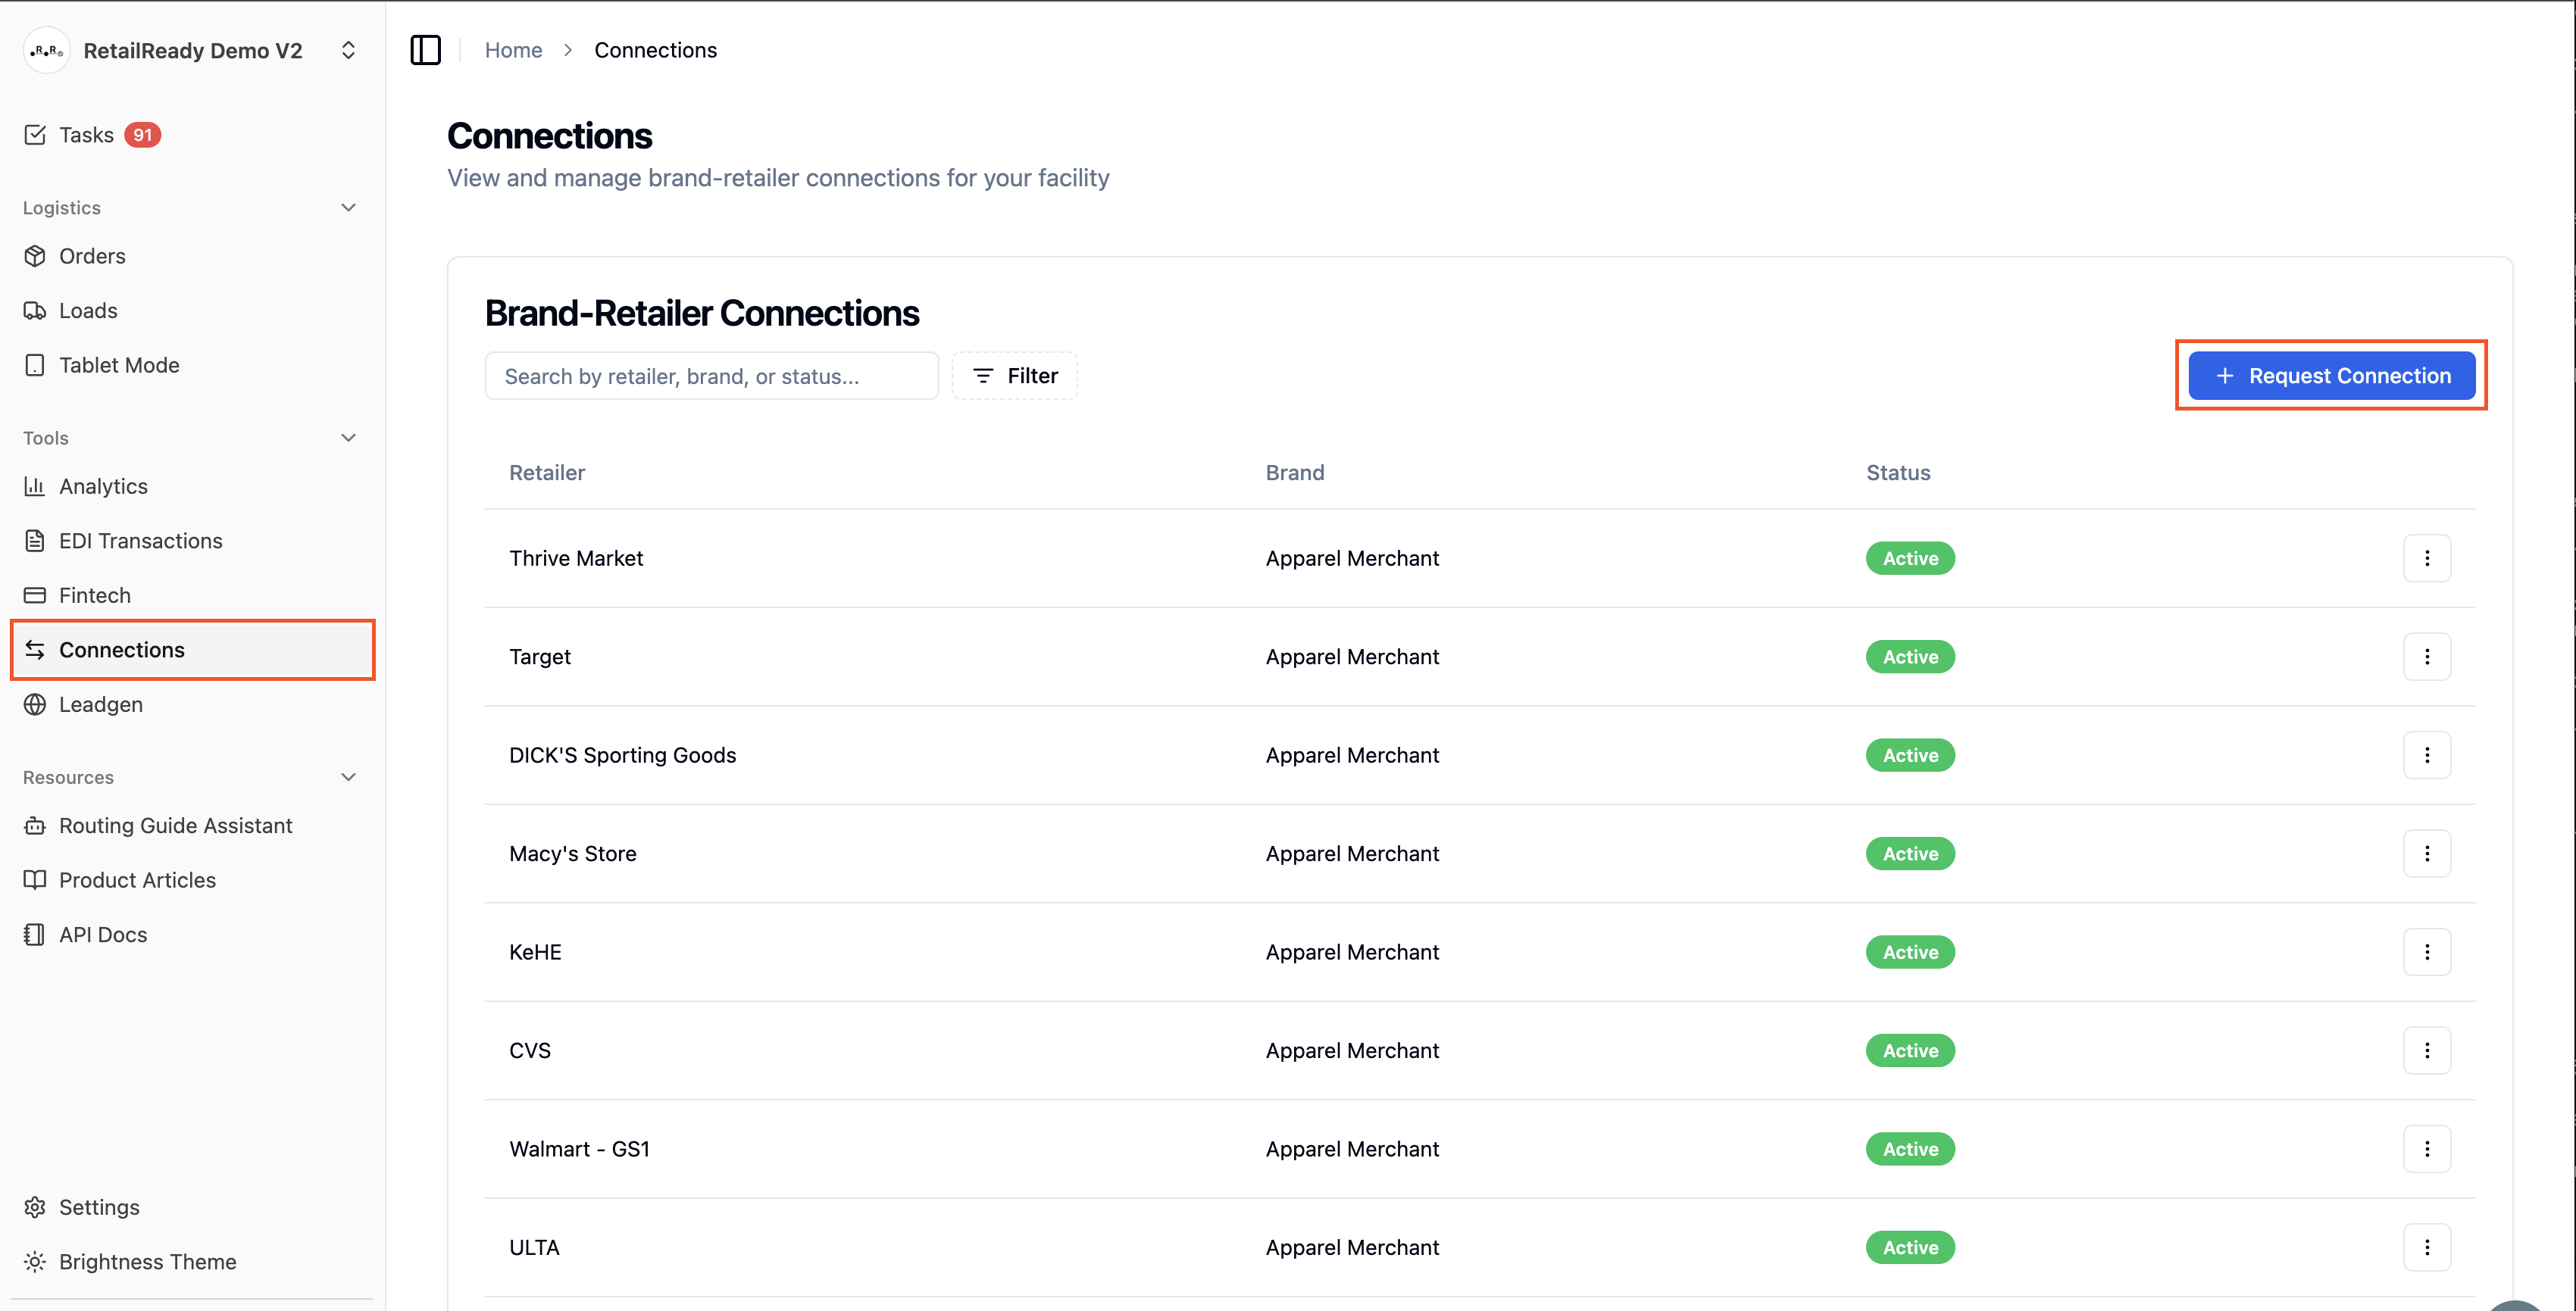This screenshot has height=1311, width=2576.
Task: Open the RetailReady Demo V2 workspace switcher
Action: [x=192, y=50]
